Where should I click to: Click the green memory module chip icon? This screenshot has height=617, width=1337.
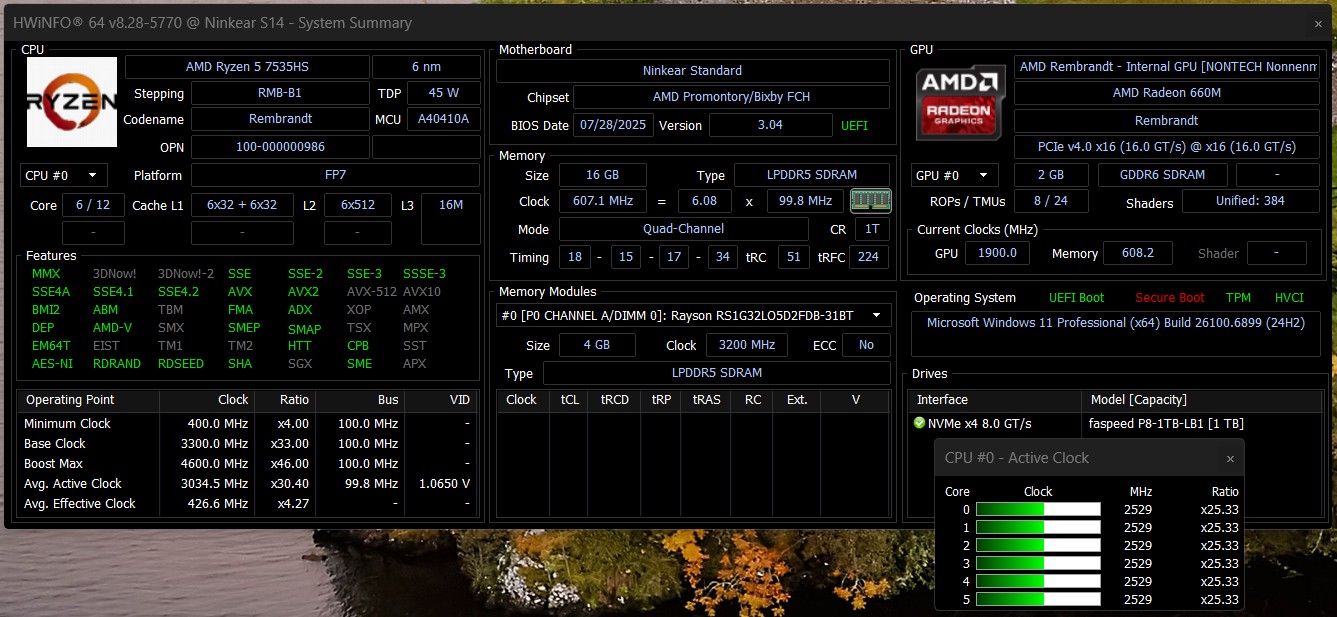click(x=870, y=201)
